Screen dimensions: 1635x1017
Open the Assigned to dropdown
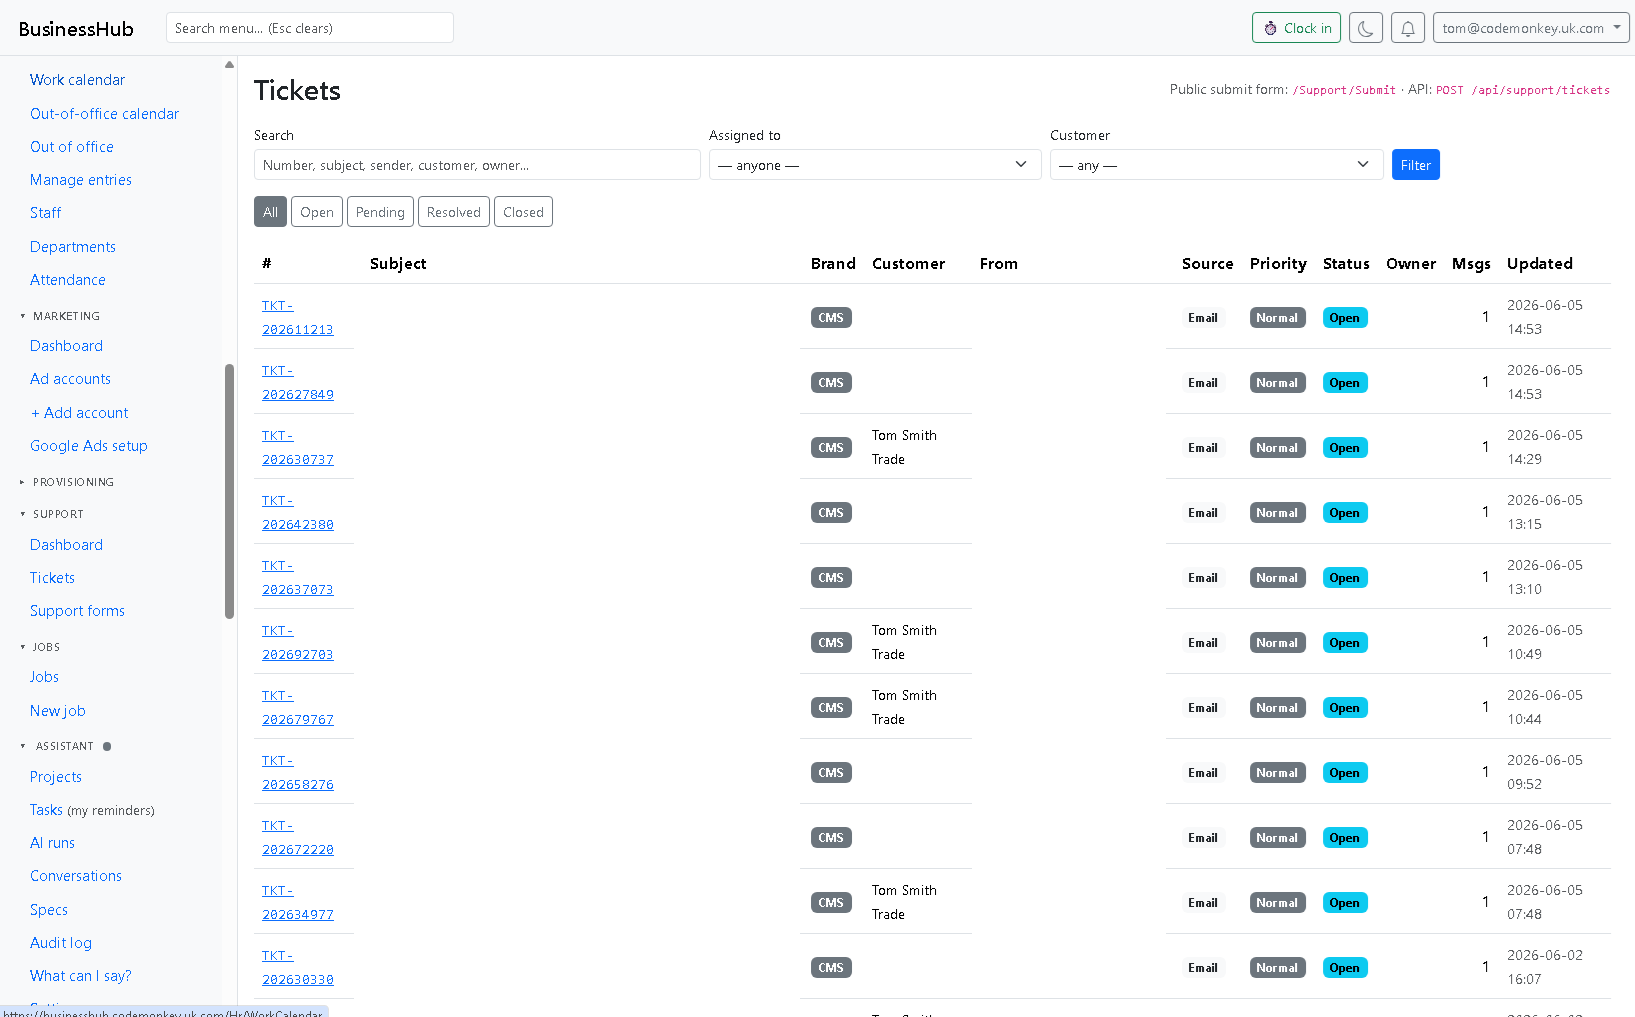(875, 165)
